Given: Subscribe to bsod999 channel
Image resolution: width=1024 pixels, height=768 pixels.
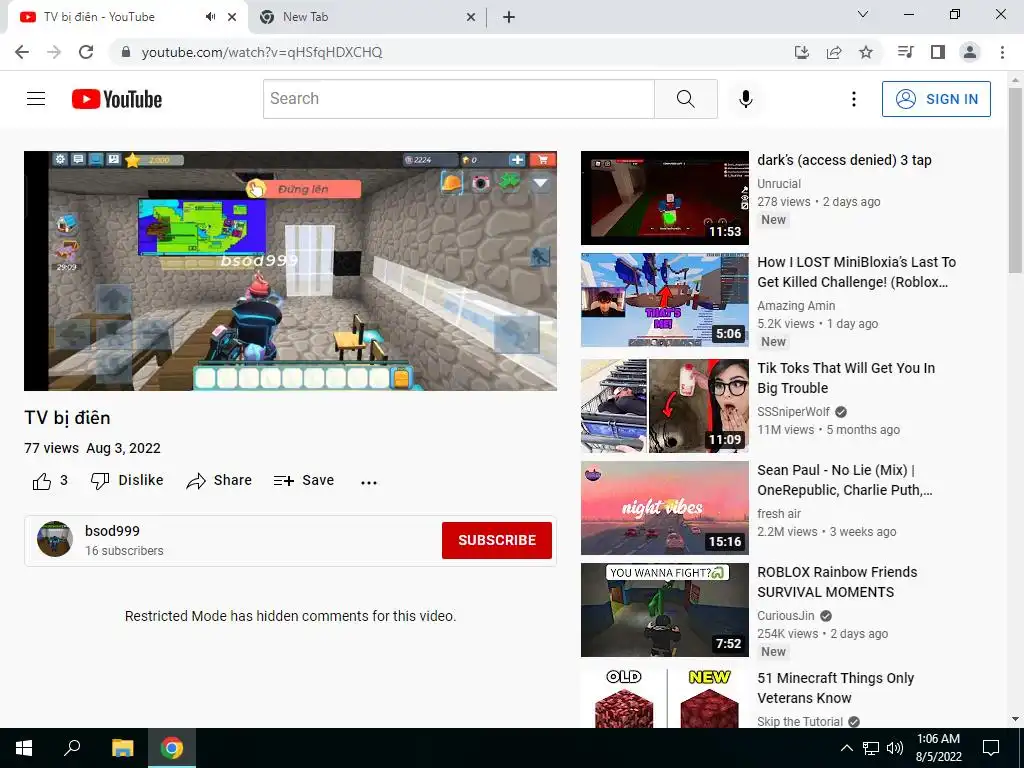Looking at the screenshot, I should [x=497, y=540].
